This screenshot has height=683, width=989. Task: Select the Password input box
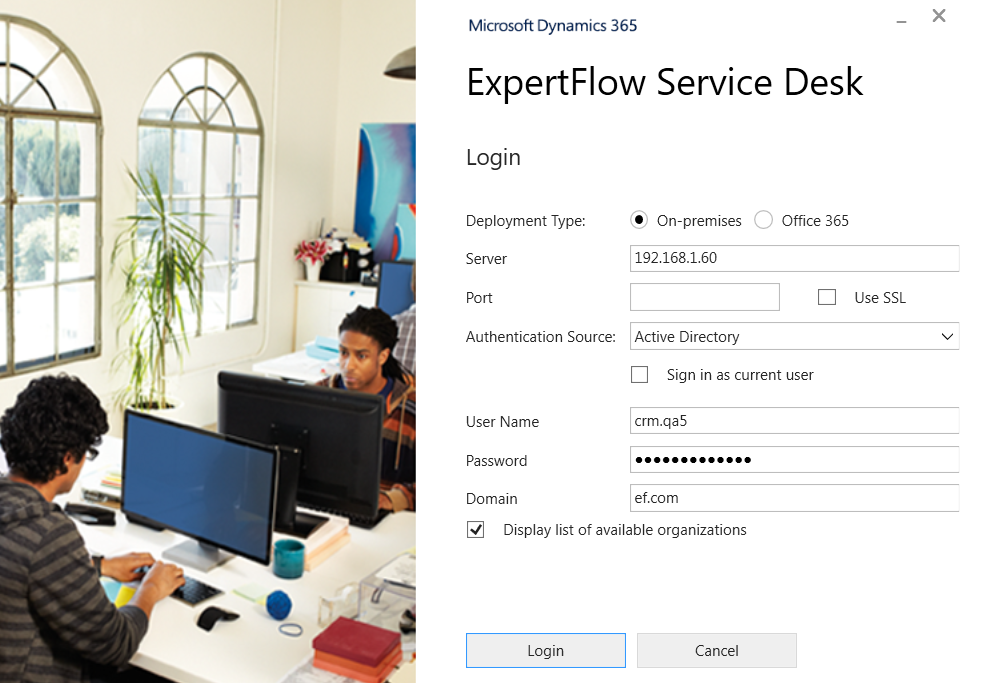794,460
